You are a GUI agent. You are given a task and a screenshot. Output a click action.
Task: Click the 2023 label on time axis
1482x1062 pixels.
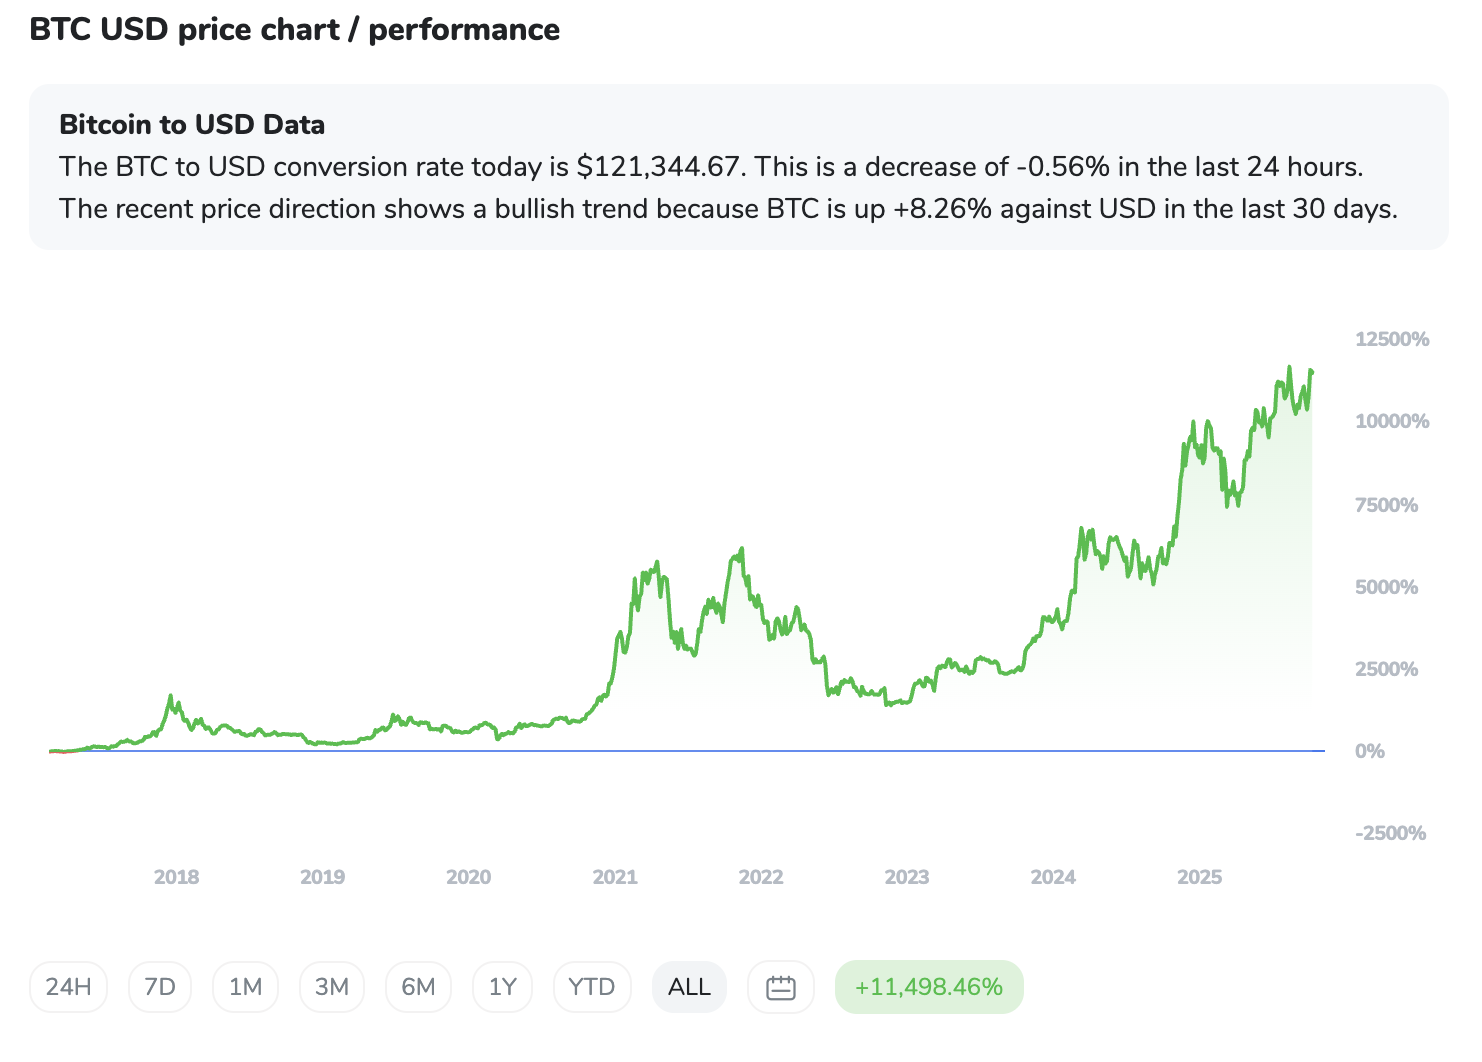coord(907,877)
